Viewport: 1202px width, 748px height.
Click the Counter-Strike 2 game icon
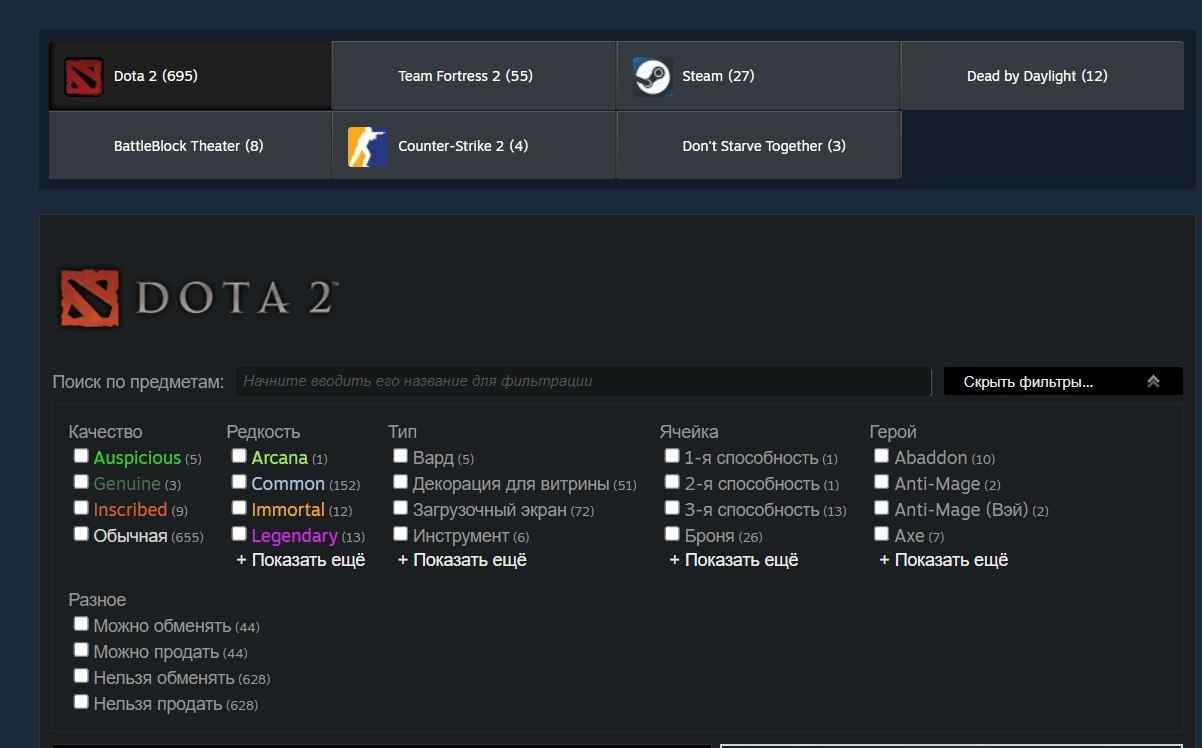click(x=368, y=146)
